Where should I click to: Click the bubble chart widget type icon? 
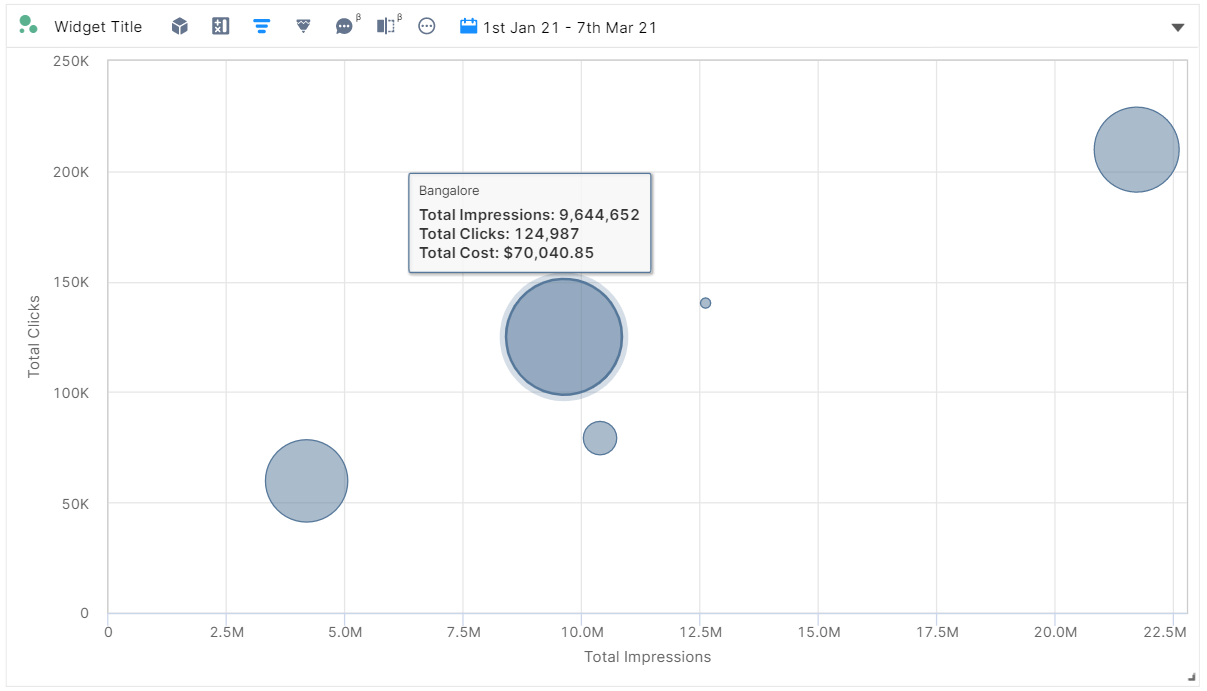(28, 25)
